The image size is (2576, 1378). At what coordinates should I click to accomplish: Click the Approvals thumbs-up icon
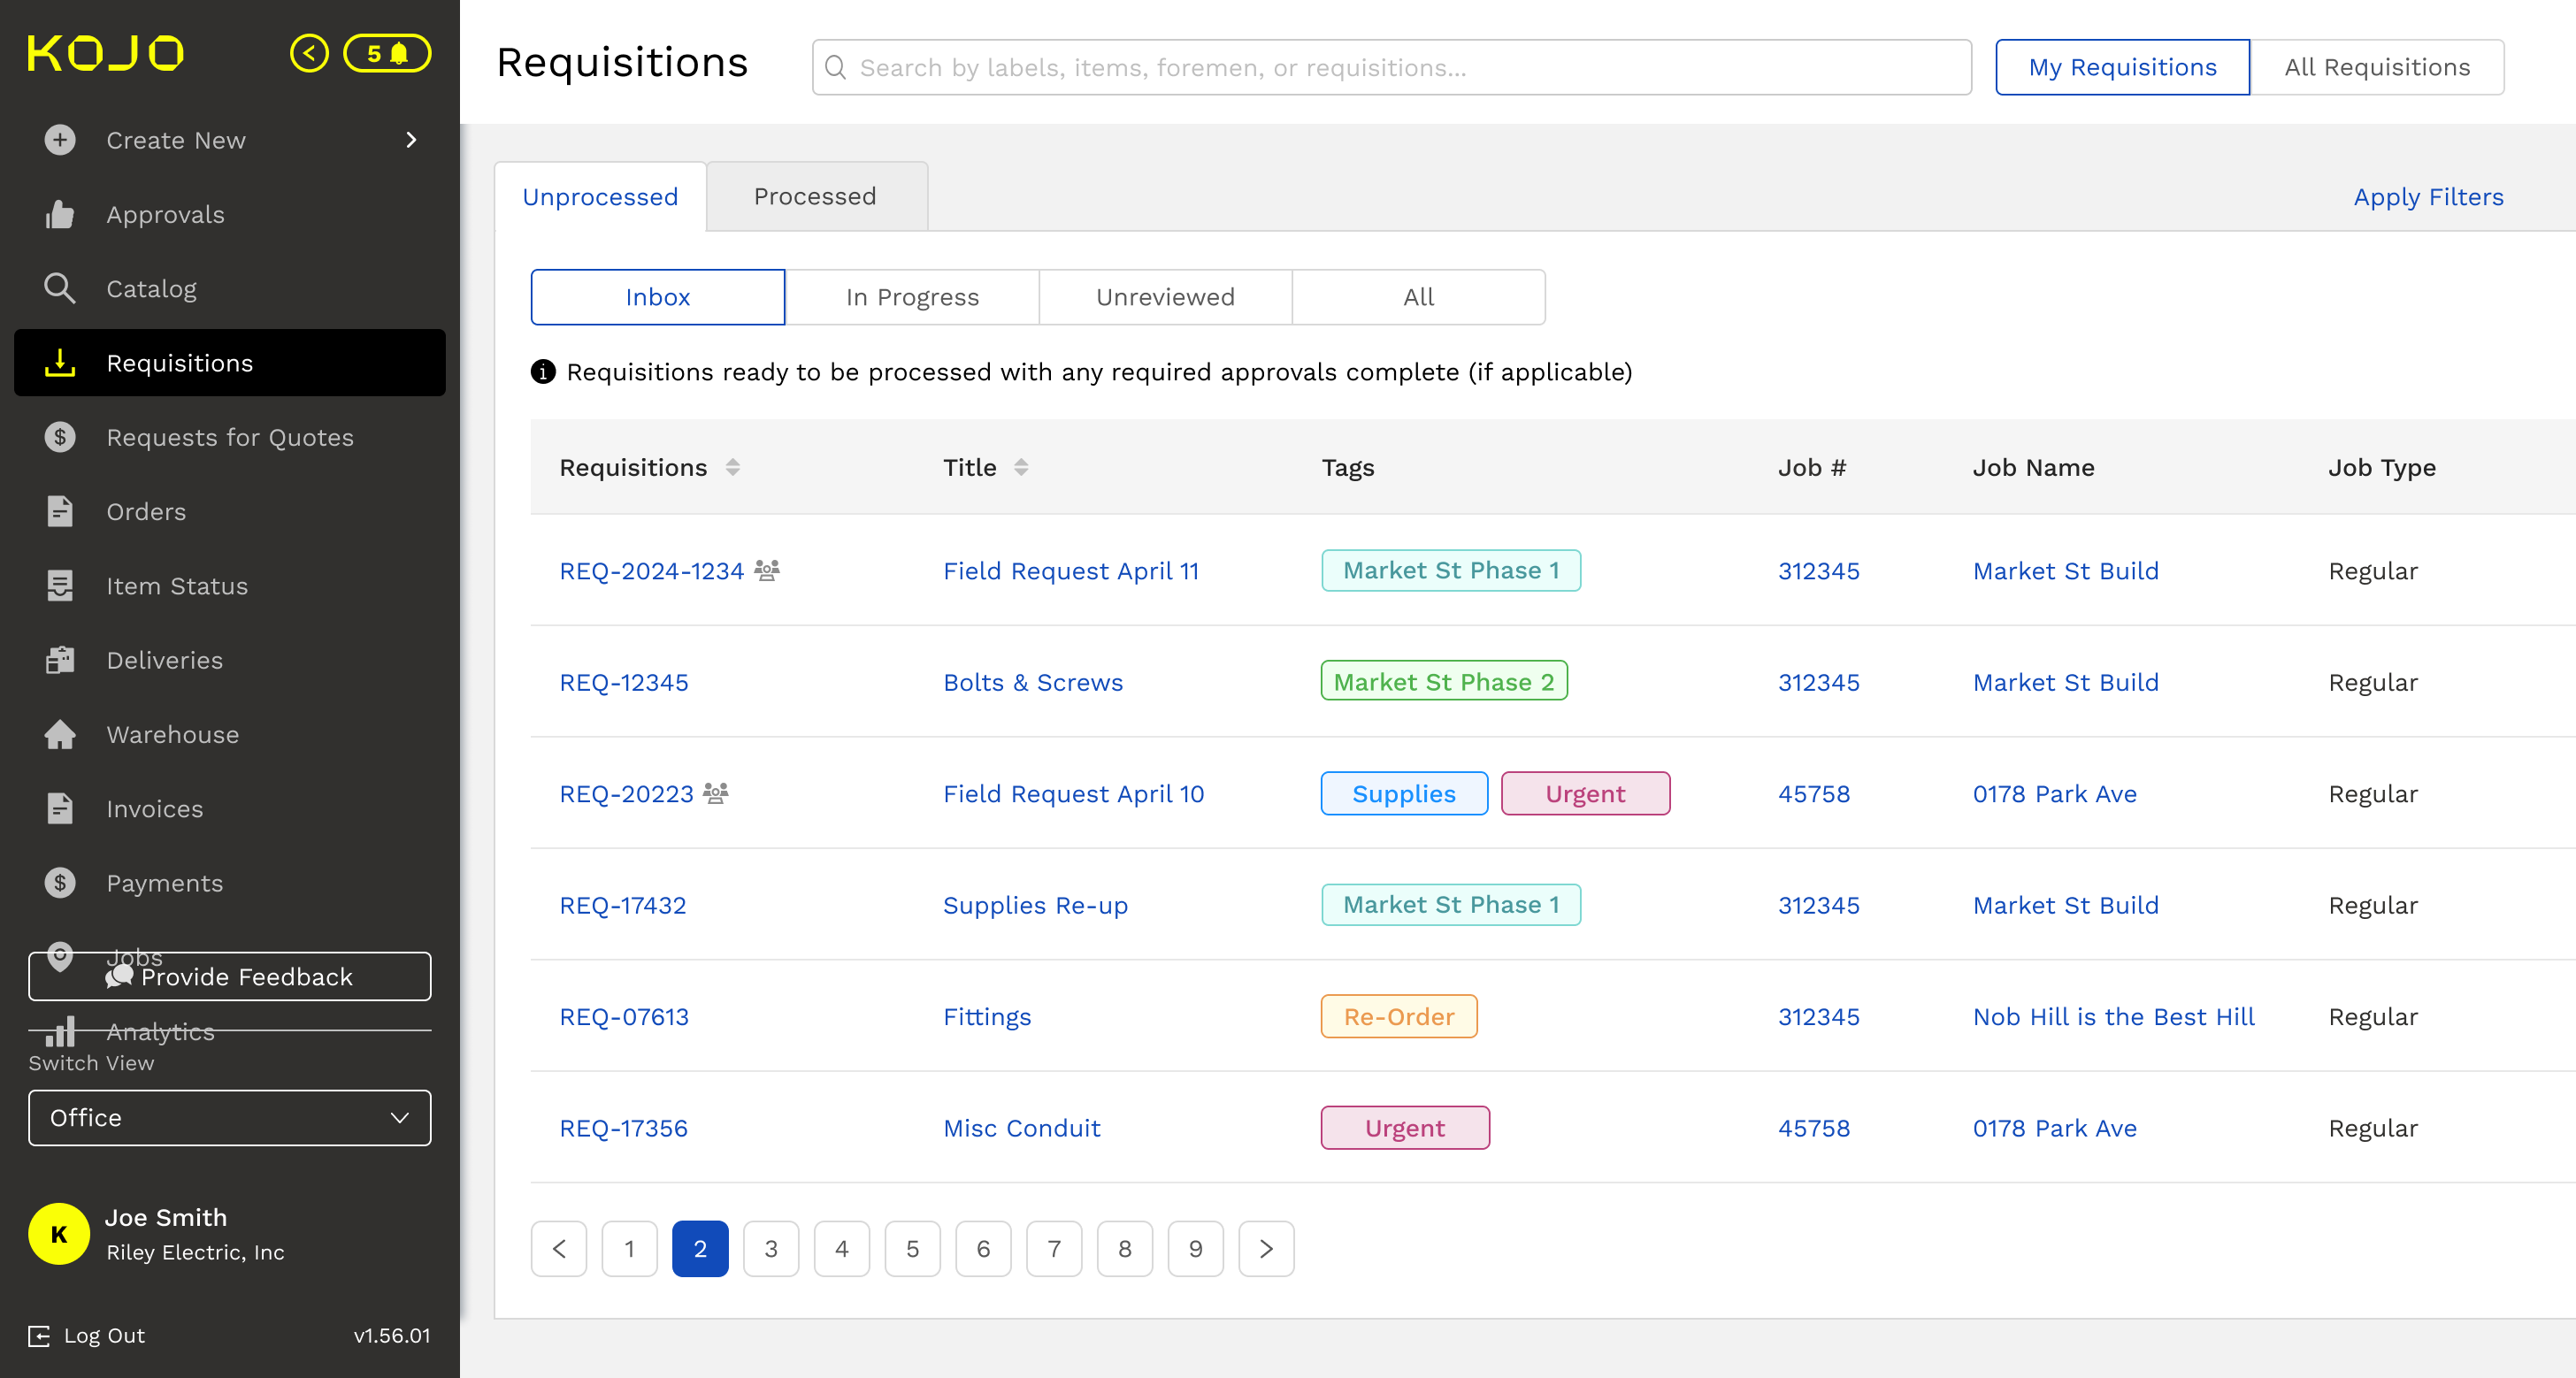click(x=60, y=214)
